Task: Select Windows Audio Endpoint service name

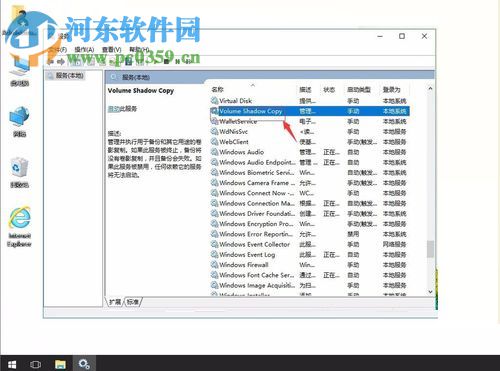Action: (257, 162)
